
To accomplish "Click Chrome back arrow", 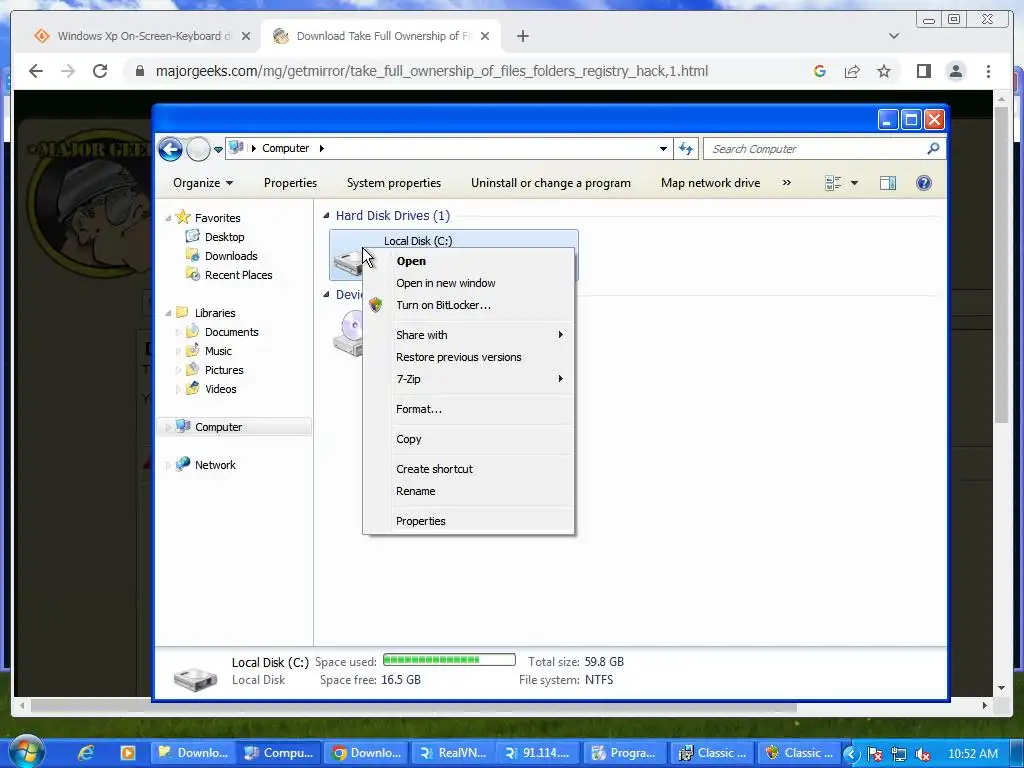I will coord(36,71).
